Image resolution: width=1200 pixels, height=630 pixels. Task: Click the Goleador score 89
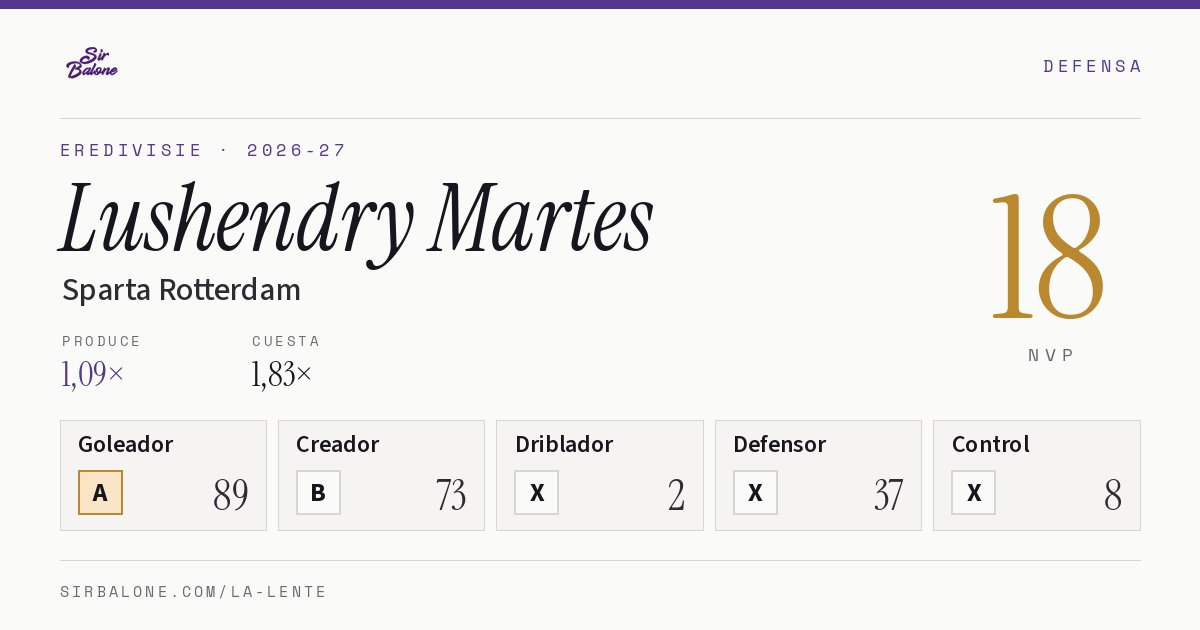(x=230, y=495)
